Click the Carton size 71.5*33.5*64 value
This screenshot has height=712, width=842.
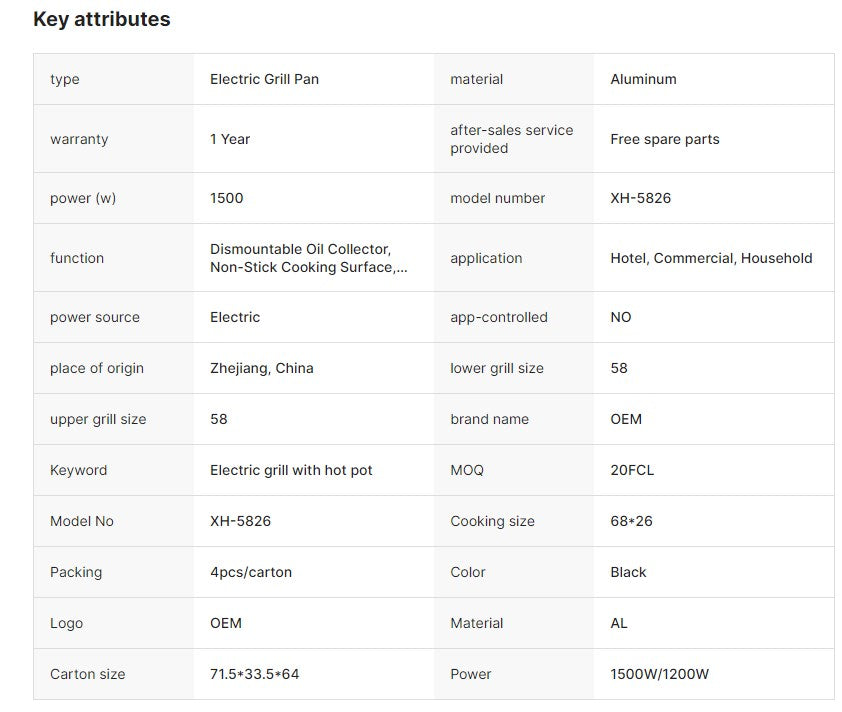click(255, 674)
